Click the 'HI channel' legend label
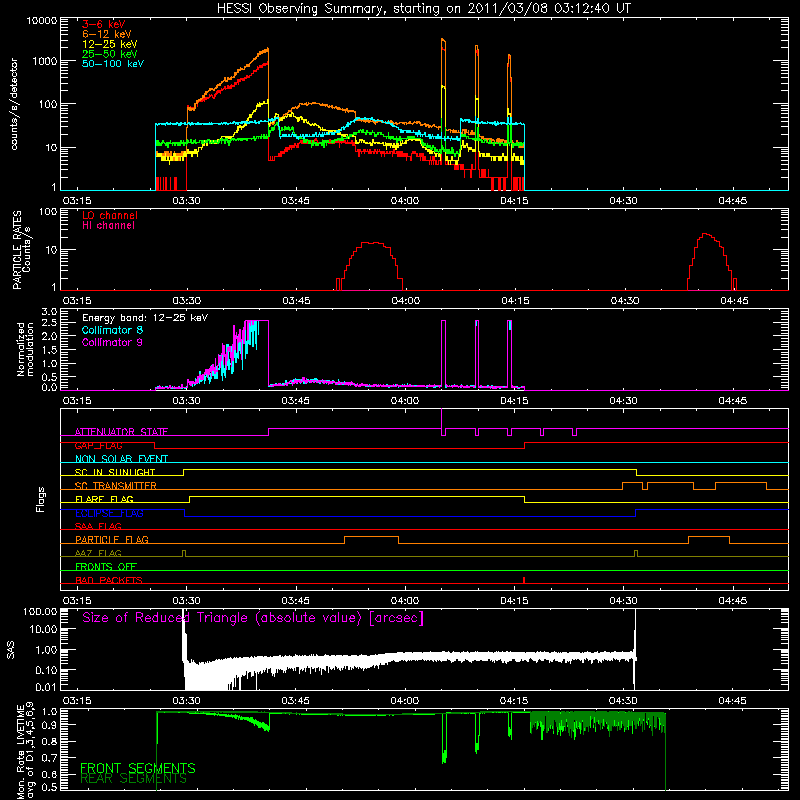Viewport: 800px width, 800px height. [x=108, y=226]
